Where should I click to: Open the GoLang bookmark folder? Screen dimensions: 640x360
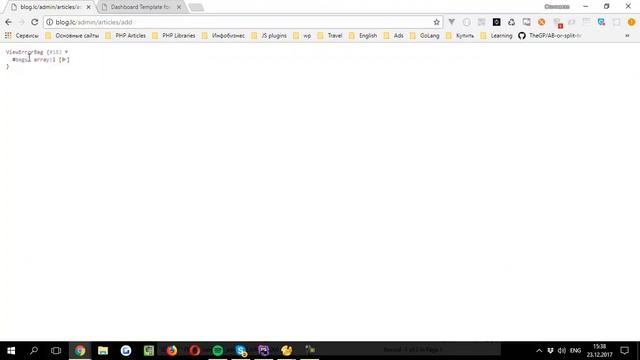424,36
